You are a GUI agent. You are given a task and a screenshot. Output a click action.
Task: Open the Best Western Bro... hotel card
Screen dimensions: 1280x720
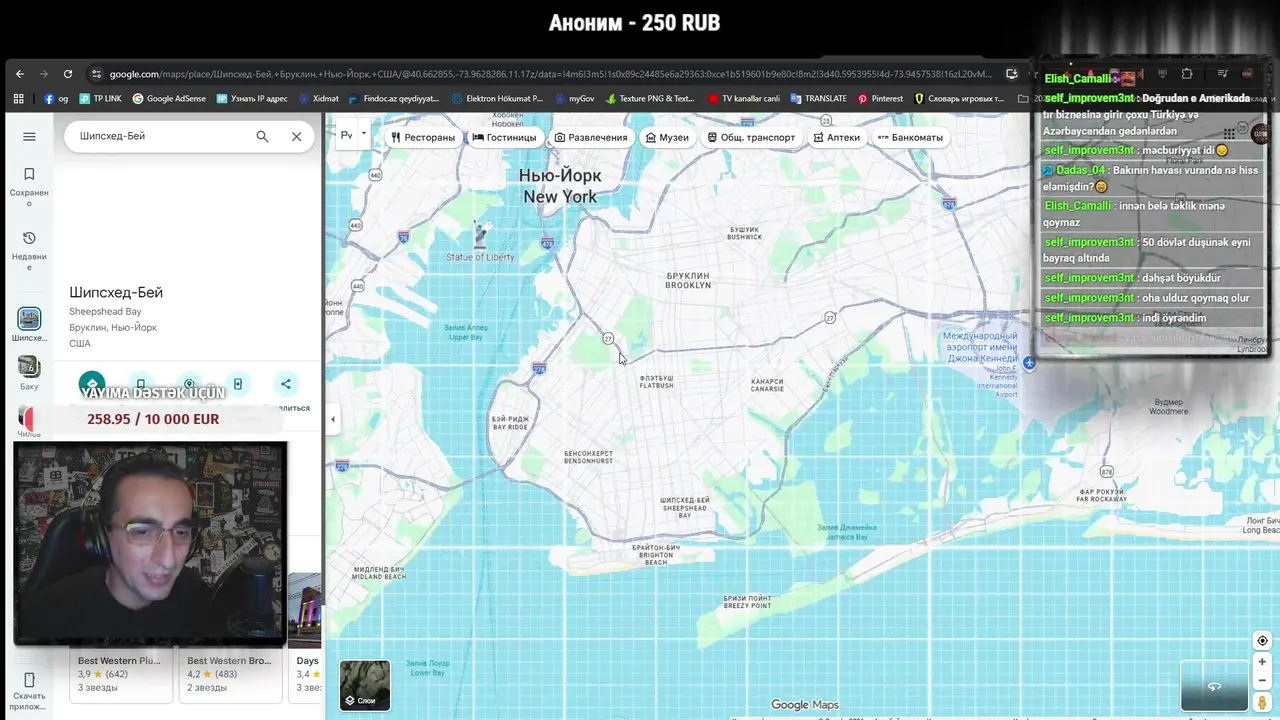(229, 673)
